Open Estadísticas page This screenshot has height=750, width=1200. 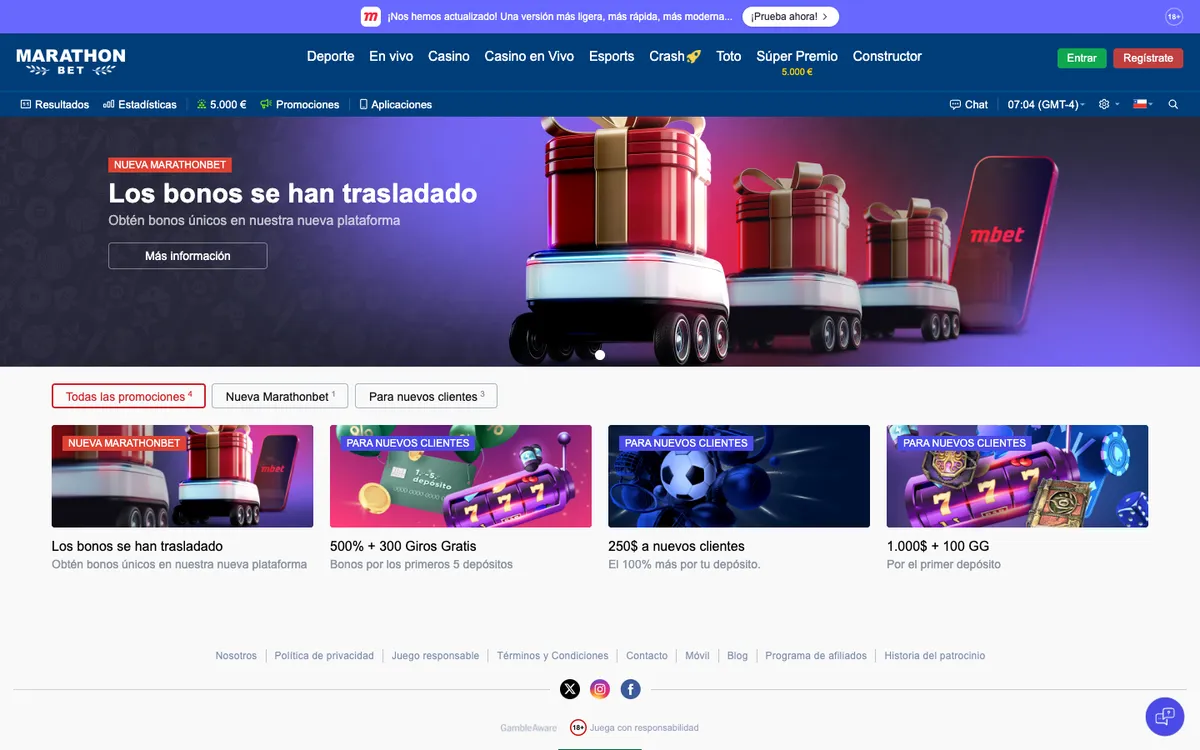coord(140,104)
